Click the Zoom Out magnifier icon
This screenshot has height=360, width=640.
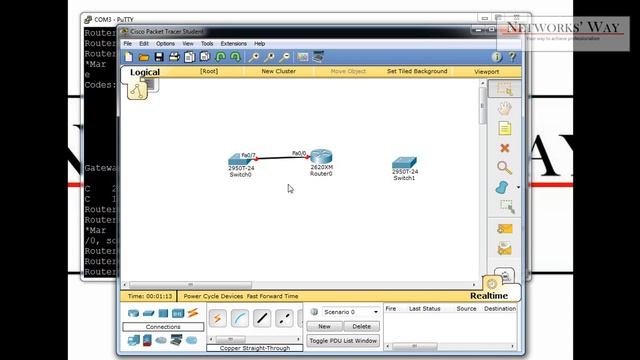(x=284, y=57)
